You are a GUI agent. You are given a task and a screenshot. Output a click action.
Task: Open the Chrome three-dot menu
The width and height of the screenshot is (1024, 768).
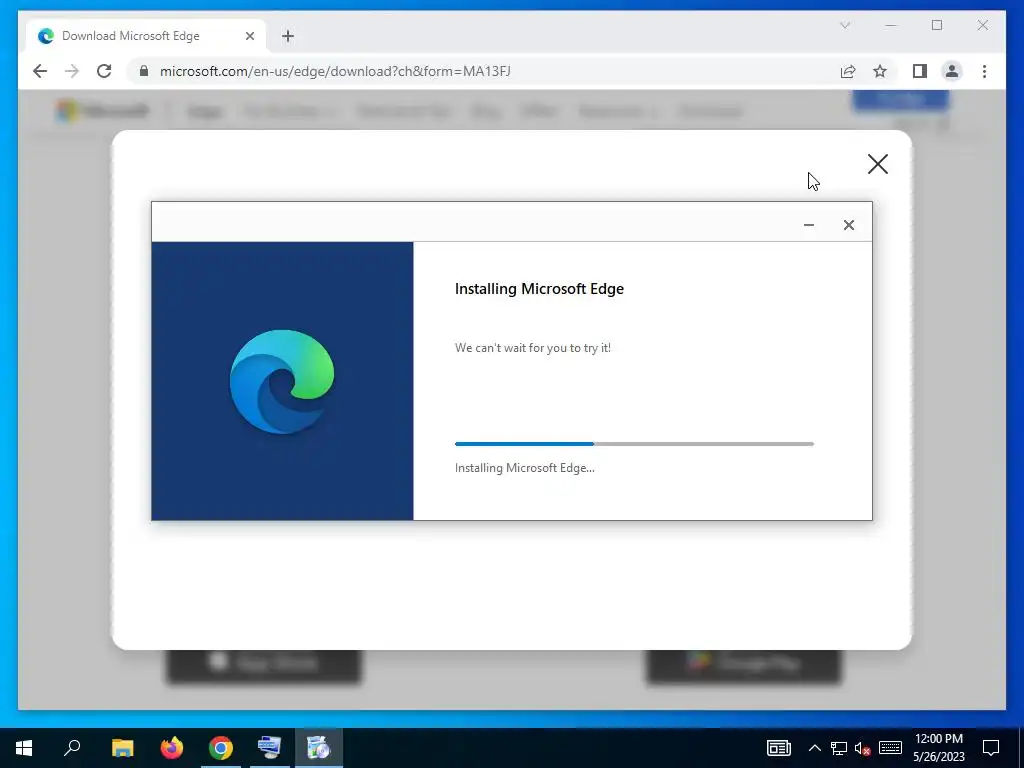click(x=984, y=71)
